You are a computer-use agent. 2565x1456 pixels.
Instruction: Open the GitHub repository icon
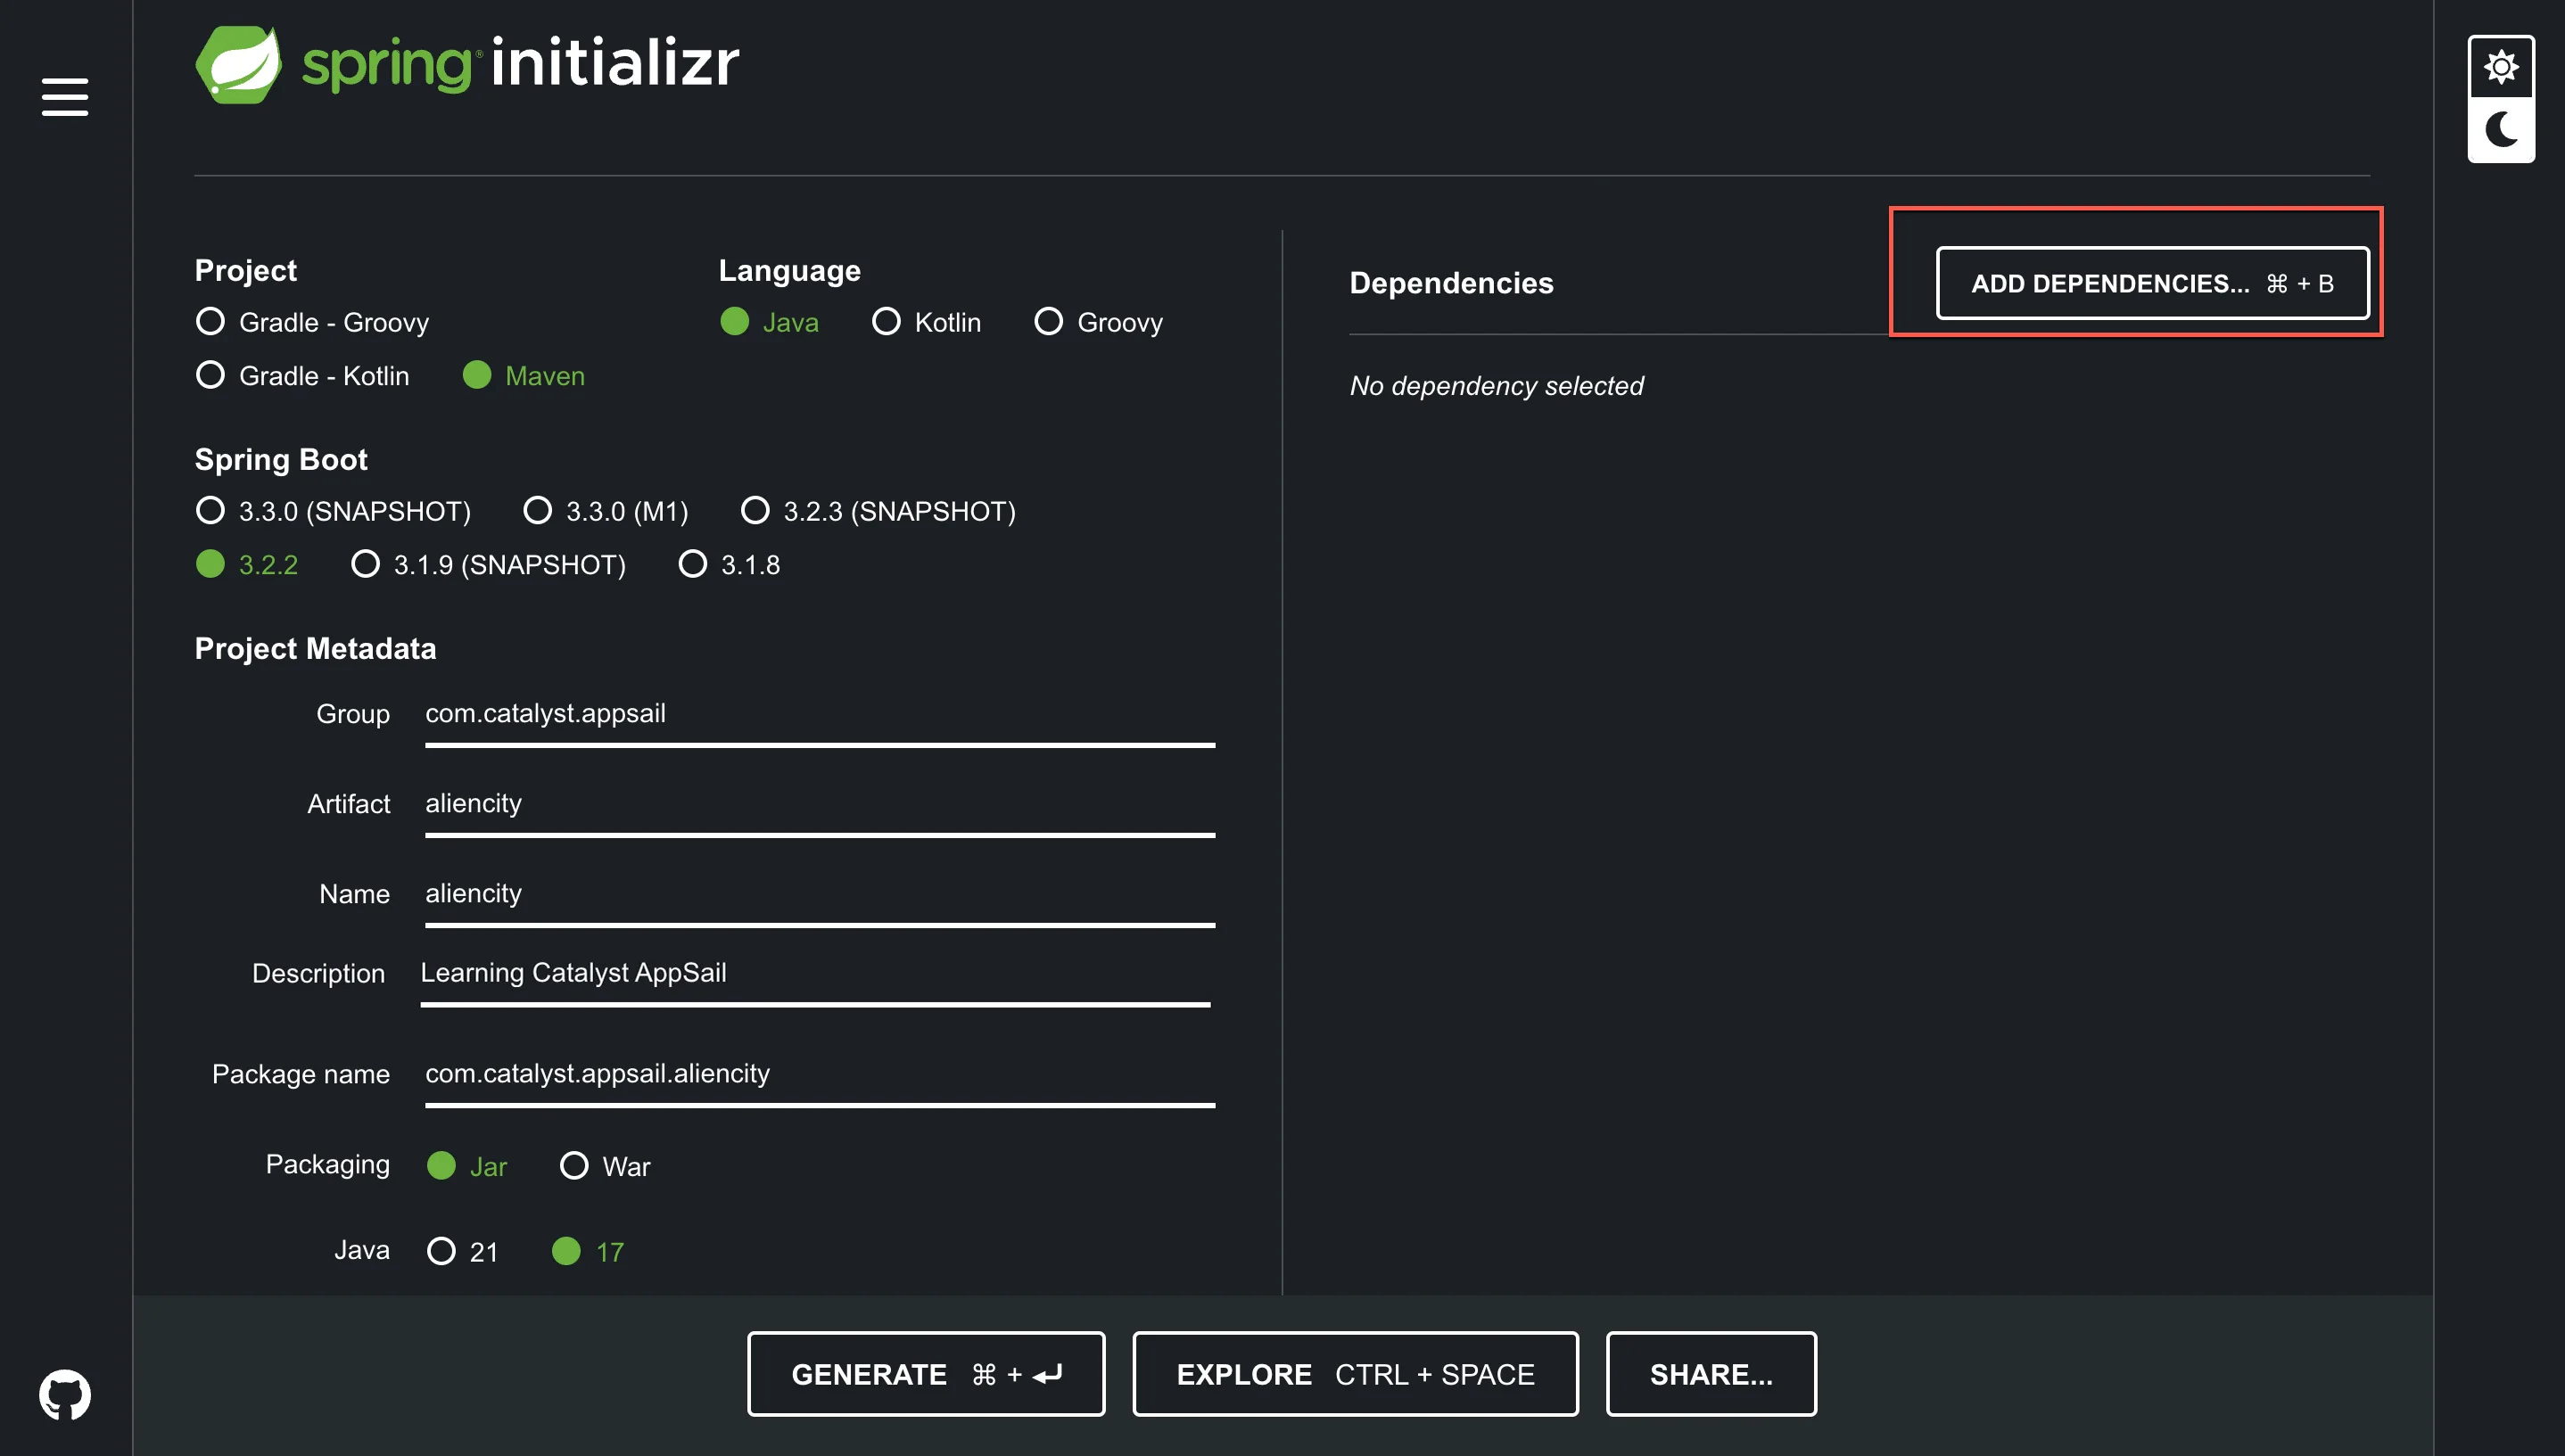pos(65,1393)
